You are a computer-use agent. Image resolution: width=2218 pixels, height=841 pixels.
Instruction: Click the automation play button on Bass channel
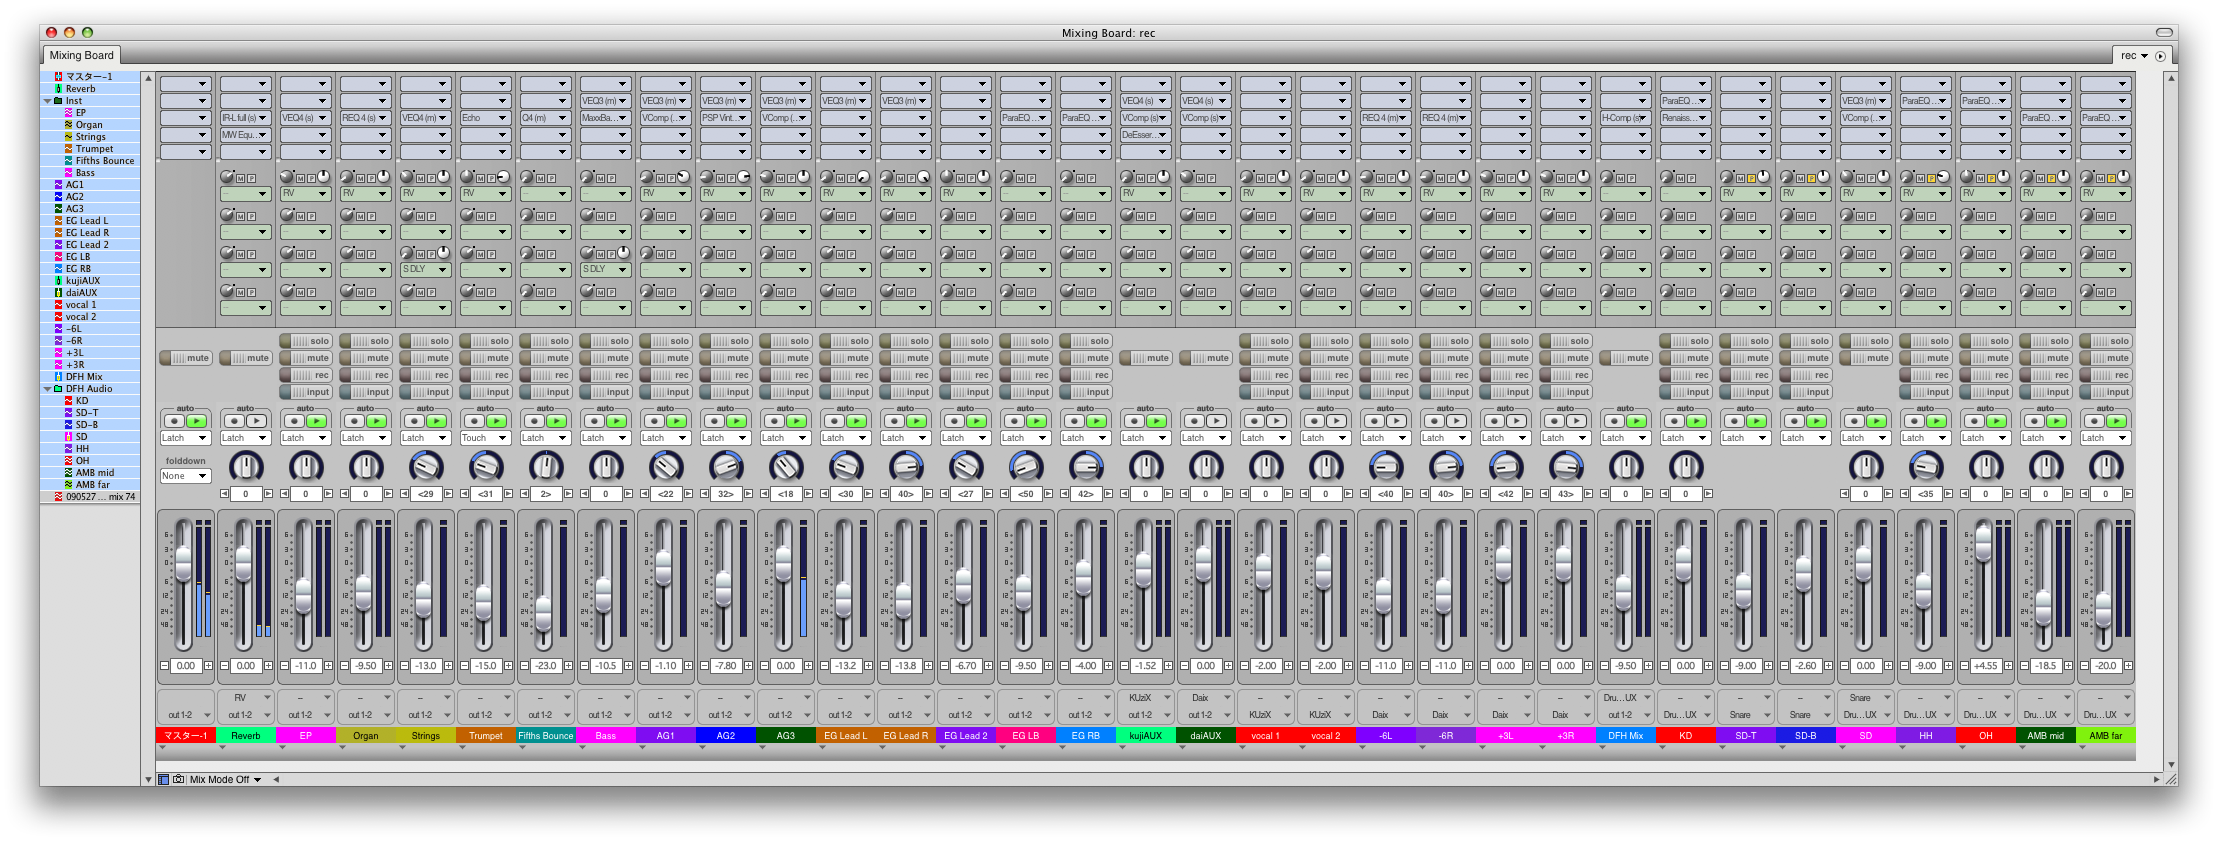click(616, 421)
